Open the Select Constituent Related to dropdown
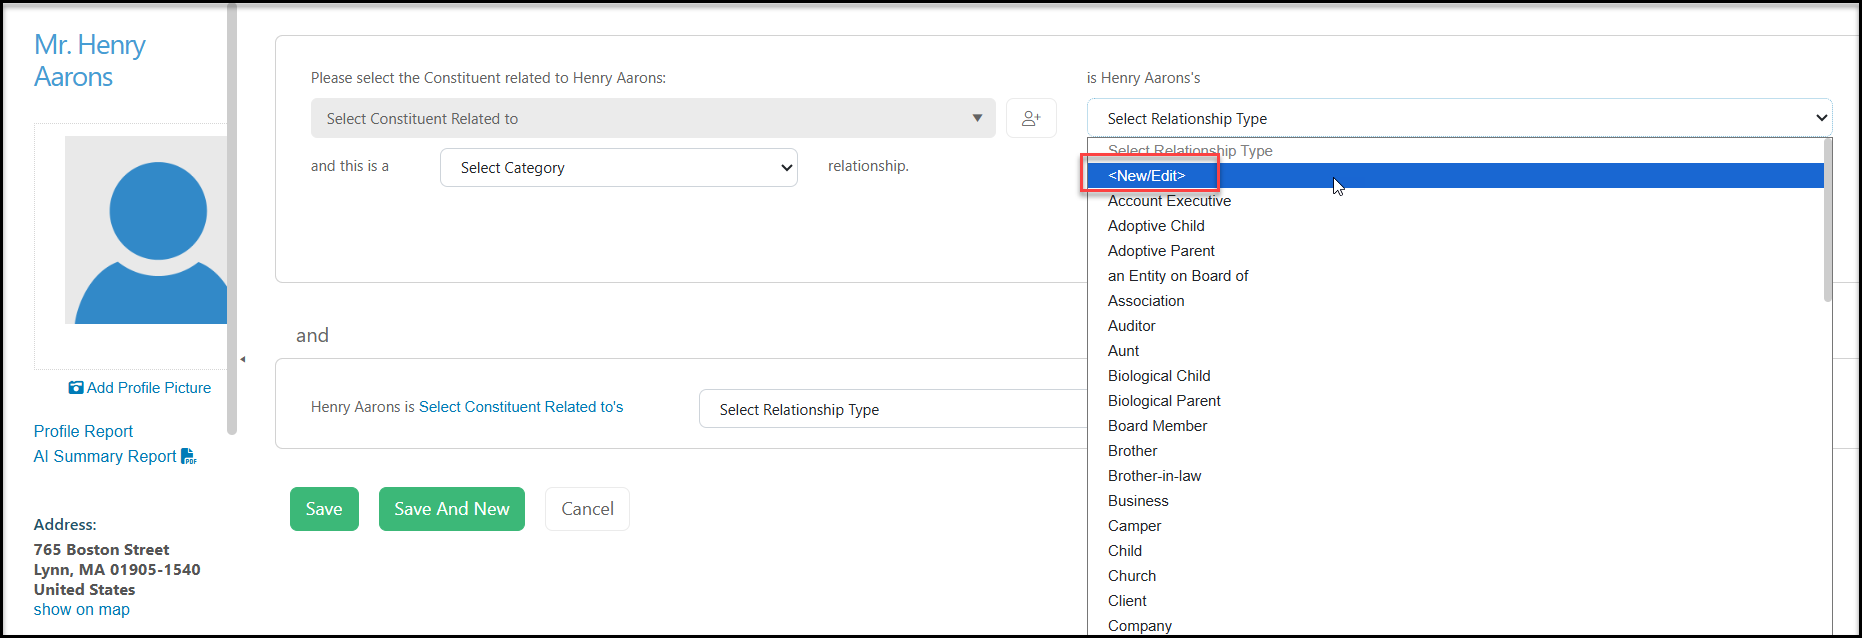 click(x=653, y=118)
